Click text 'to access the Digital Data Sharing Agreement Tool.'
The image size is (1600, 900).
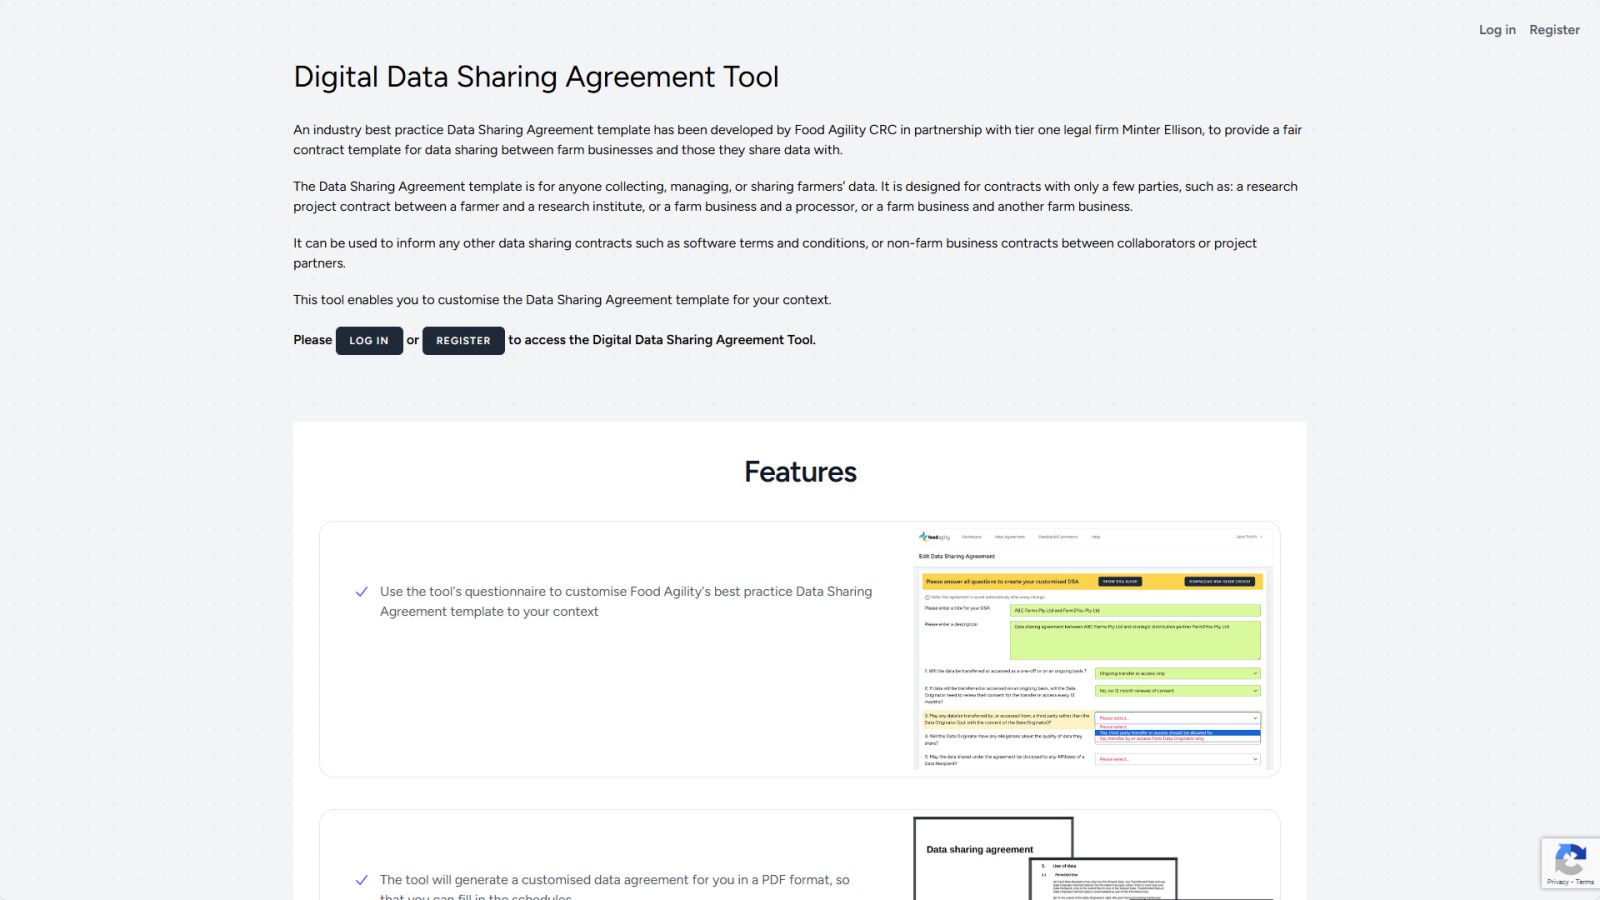pyautogui.click(x=662, y=340)
